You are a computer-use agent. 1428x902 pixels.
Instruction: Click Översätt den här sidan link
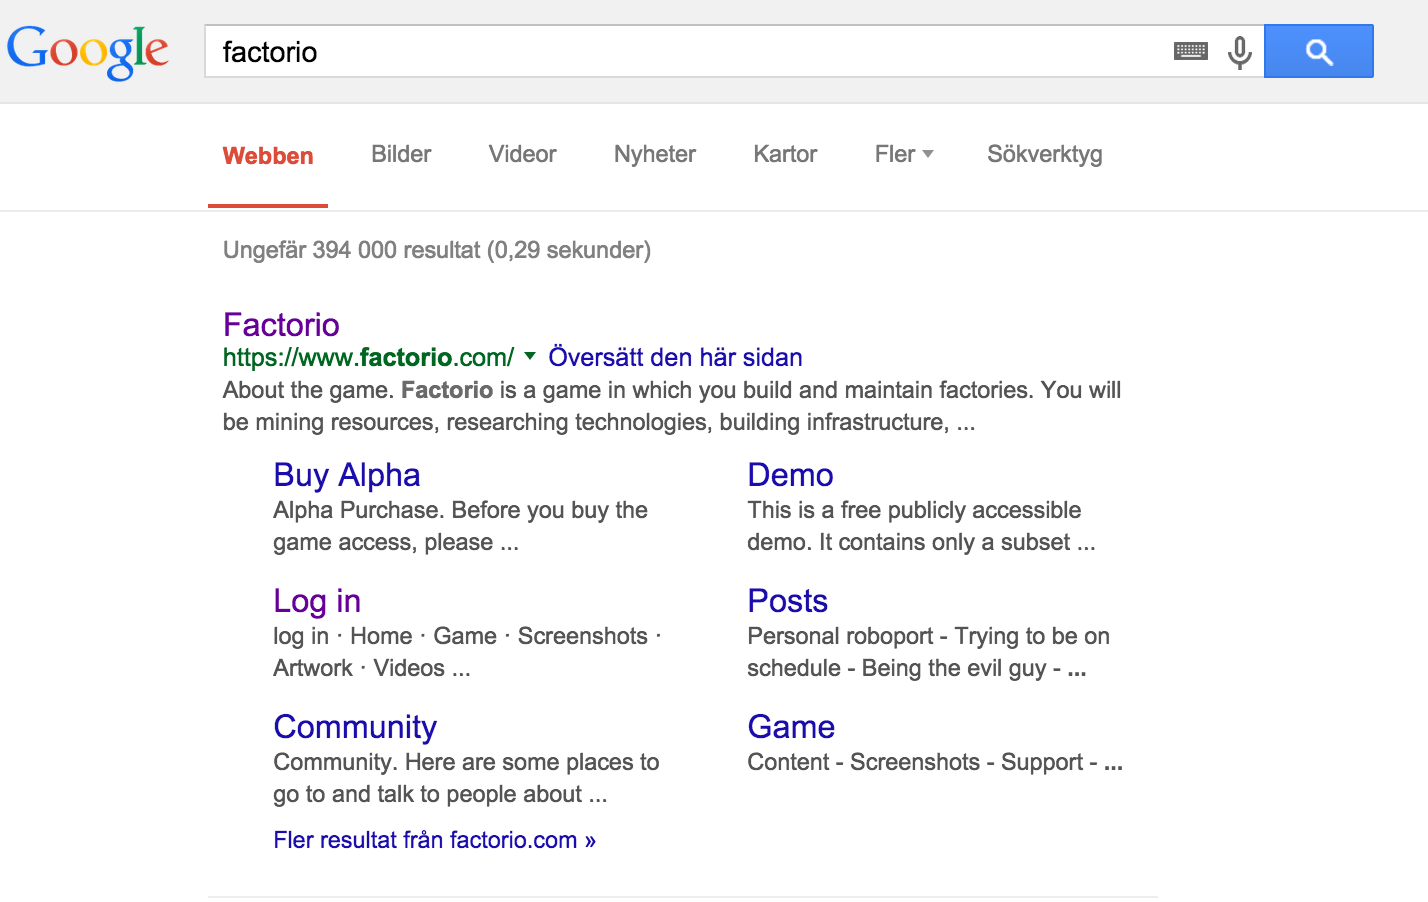pyautogui.click(x=675, y=357)
